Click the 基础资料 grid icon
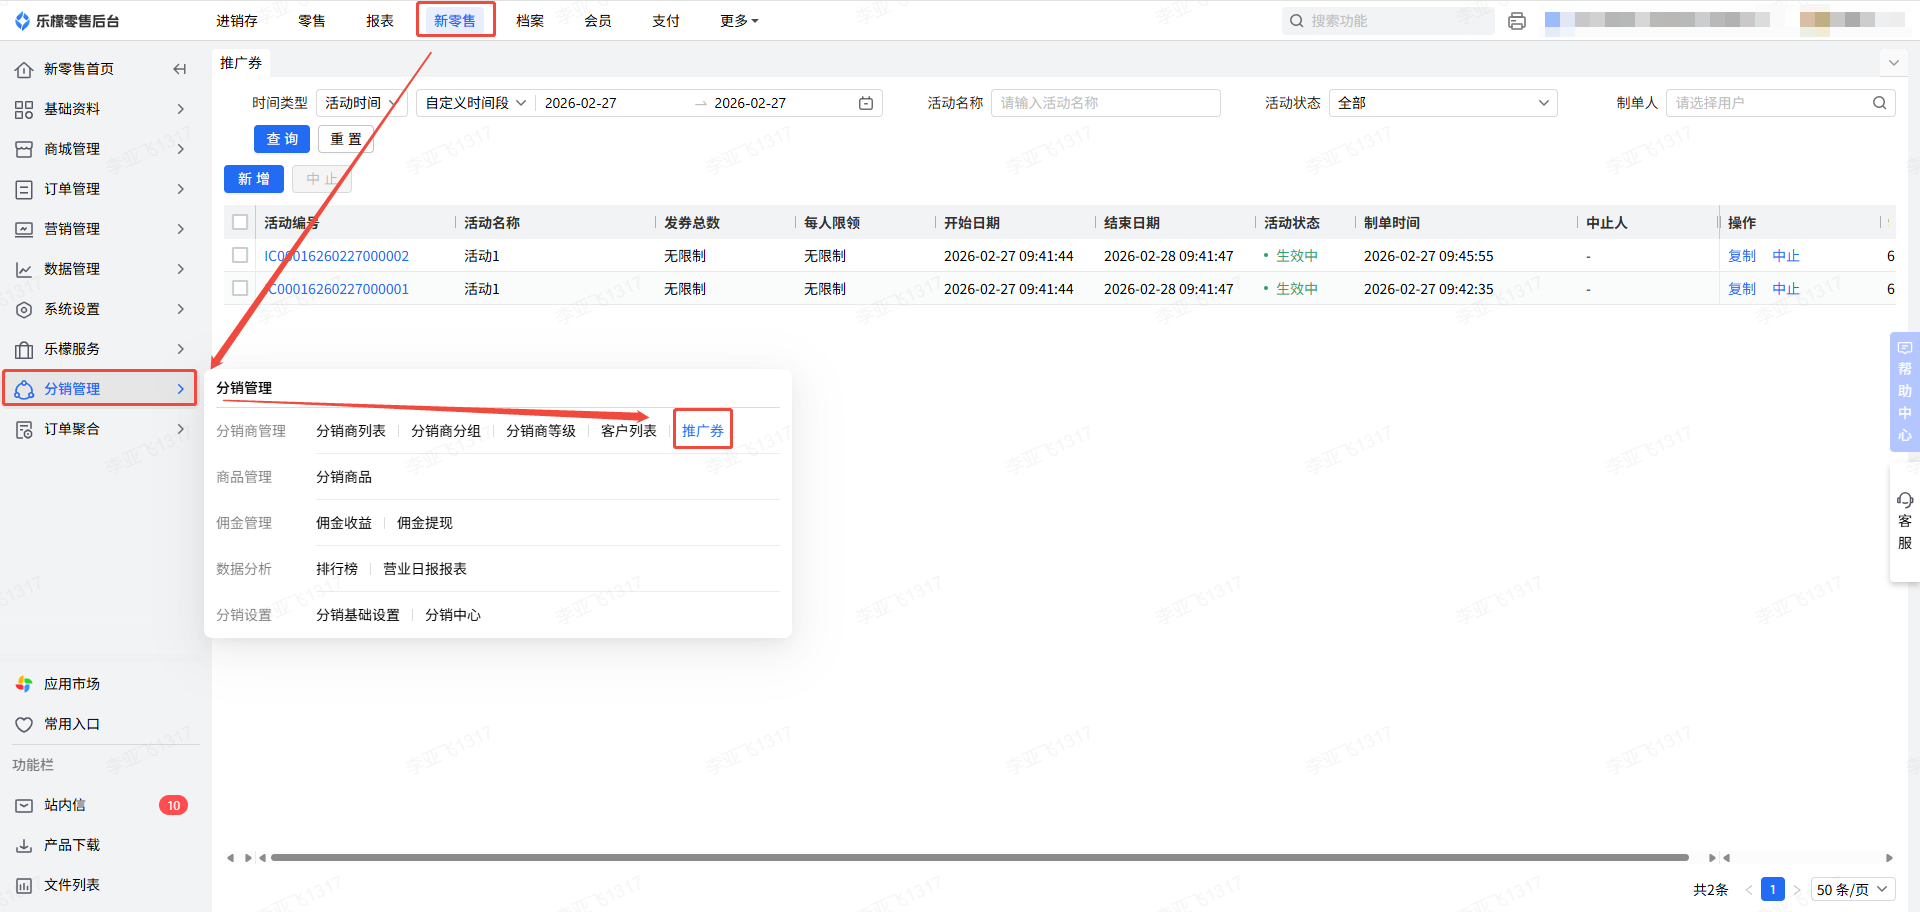 pos(24,109)
